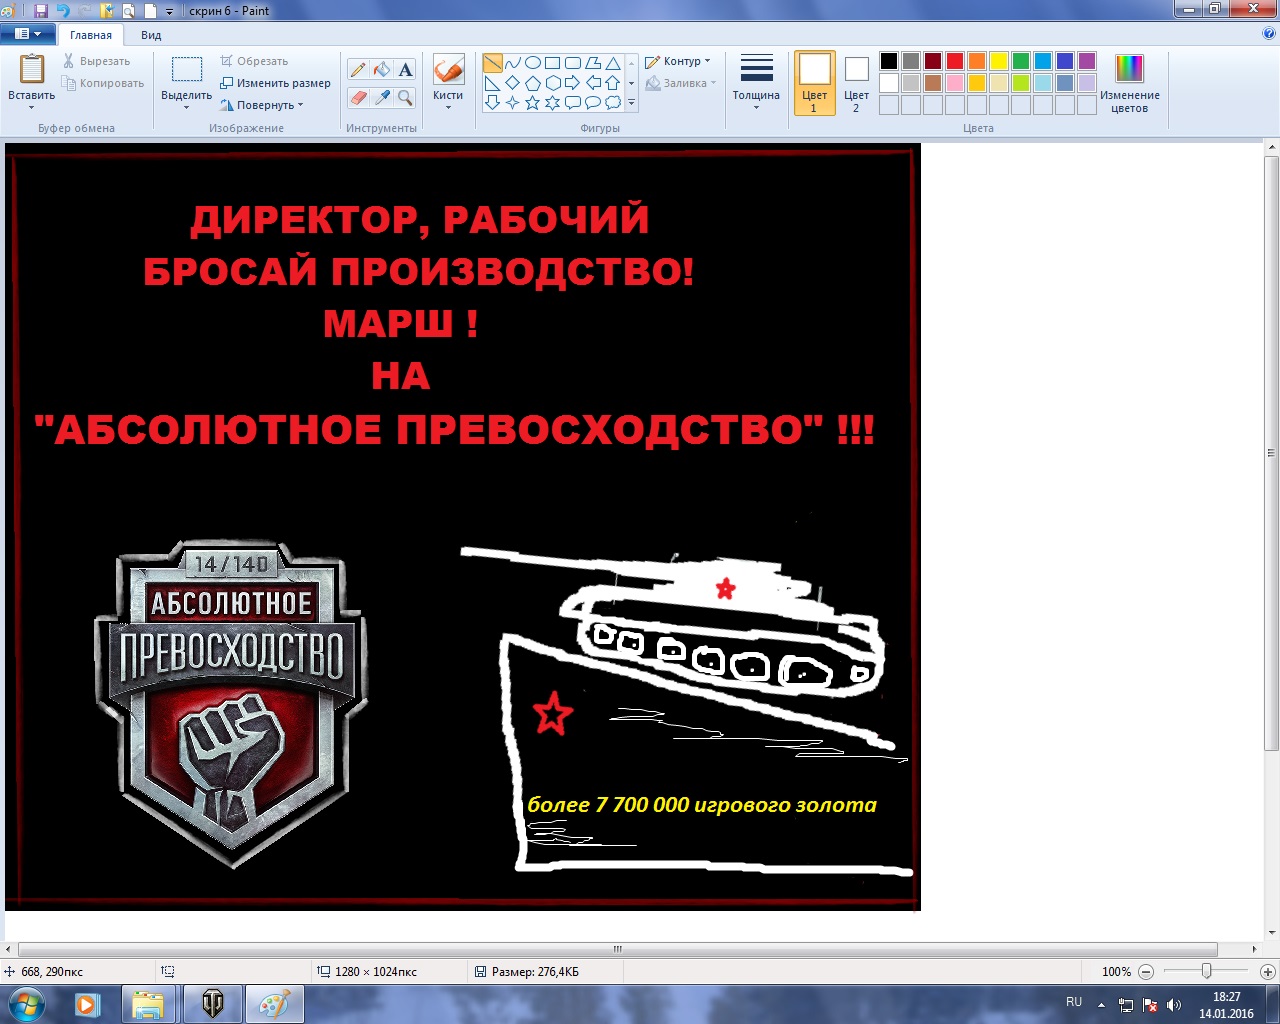Screen dimensions: 1280x1024
Task: Expand the full shapes gallery
Action: point(631,102)
